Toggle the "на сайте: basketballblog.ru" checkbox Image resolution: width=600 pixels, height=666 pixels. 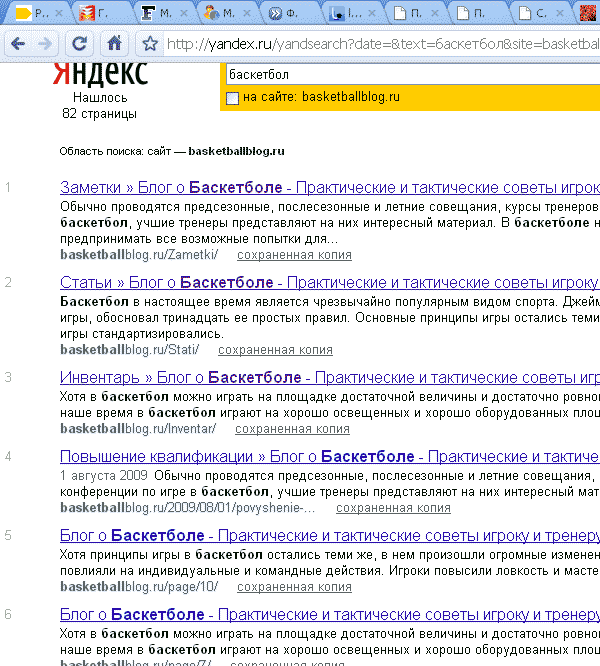(x=232, y=98)
